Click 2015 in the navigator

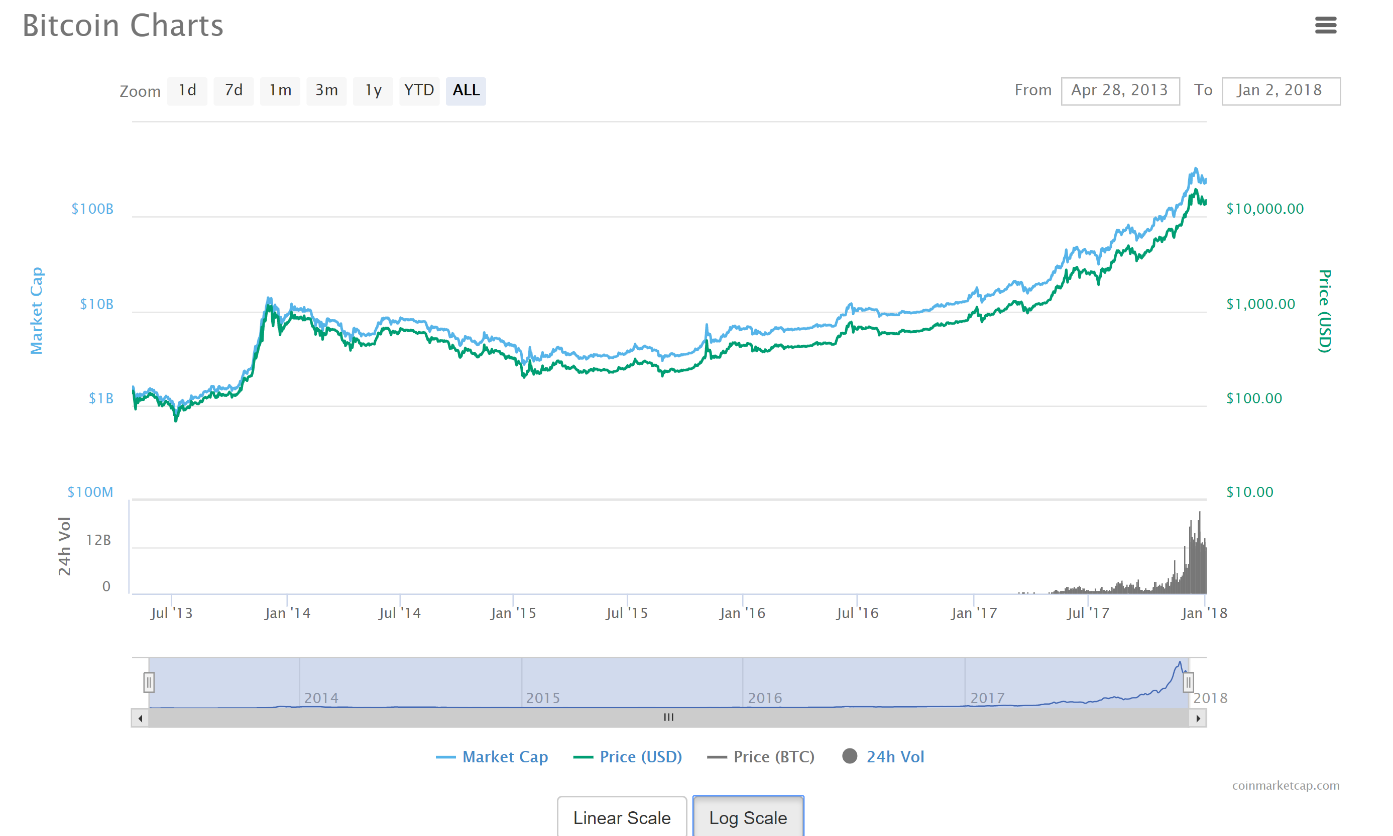click(x=543, y=698)
